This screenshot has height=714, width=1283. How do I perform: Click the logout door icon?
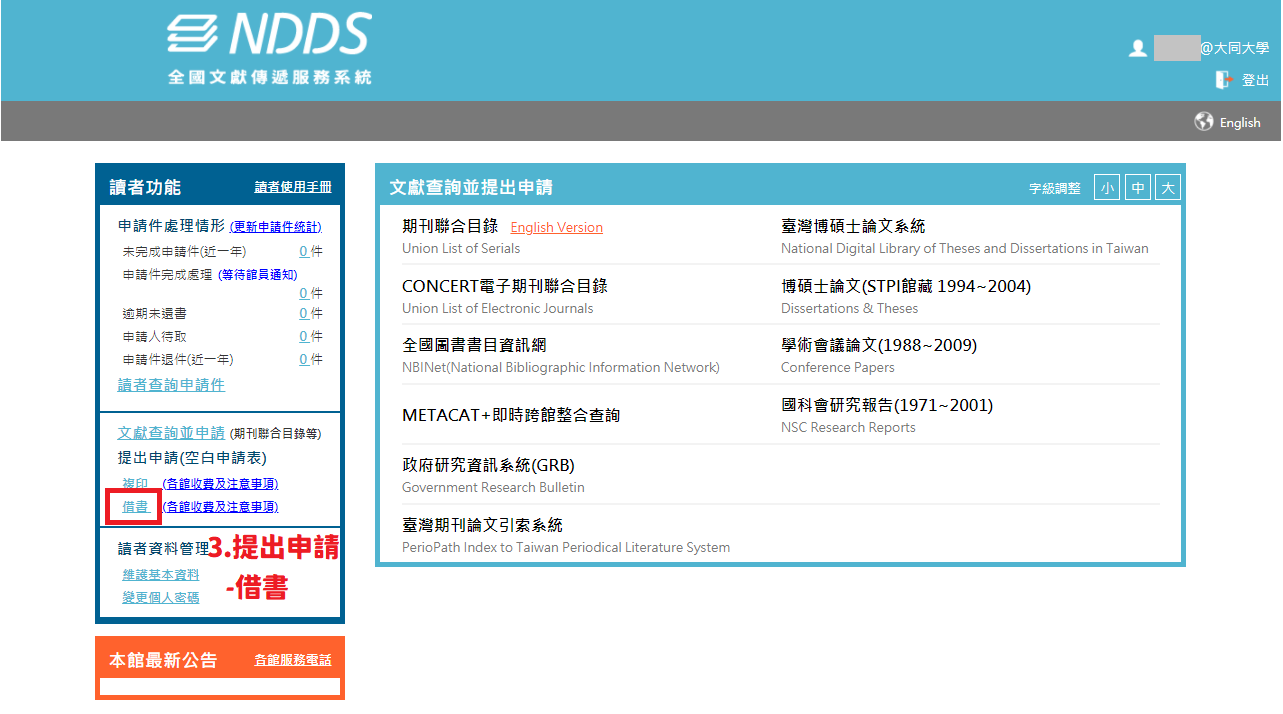[1223, 80]
